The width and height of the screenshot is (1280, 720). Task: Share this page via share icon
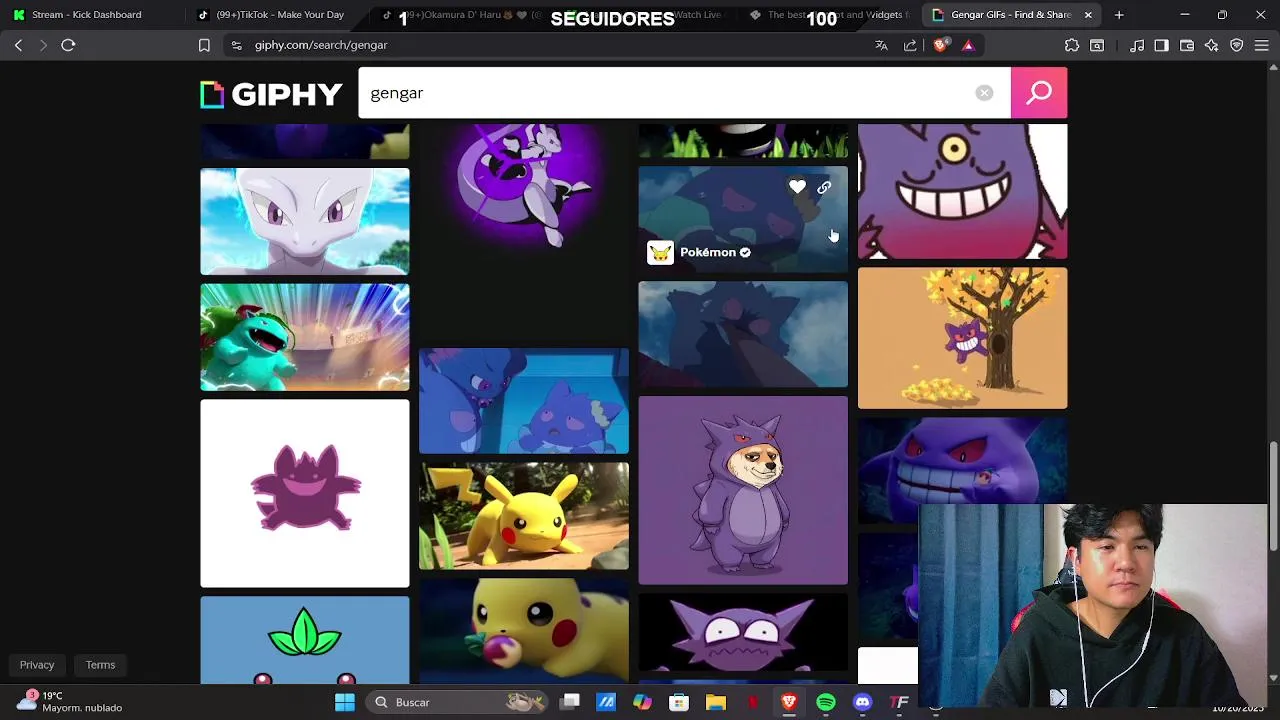[910, 45]
